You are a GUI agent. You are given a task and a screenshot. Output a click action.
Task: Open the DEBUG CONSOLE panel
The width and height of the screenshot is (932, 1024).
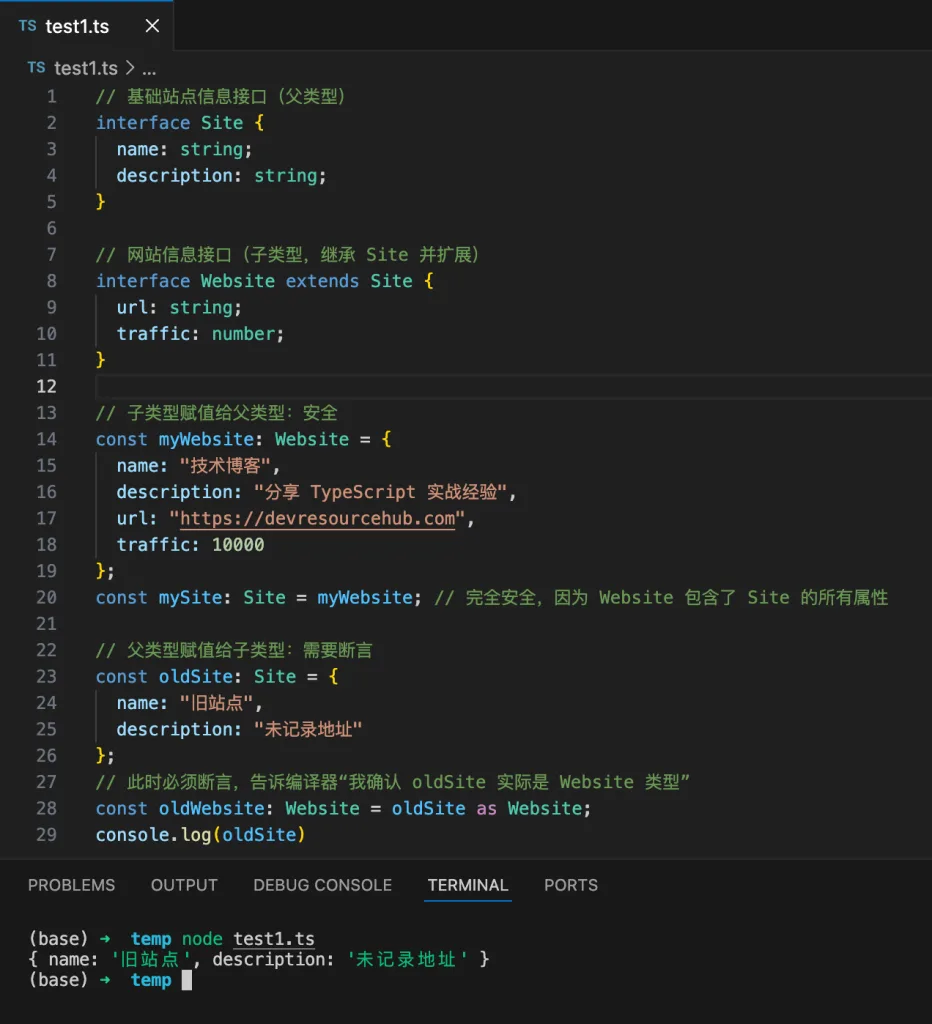[x=322, y=885]
